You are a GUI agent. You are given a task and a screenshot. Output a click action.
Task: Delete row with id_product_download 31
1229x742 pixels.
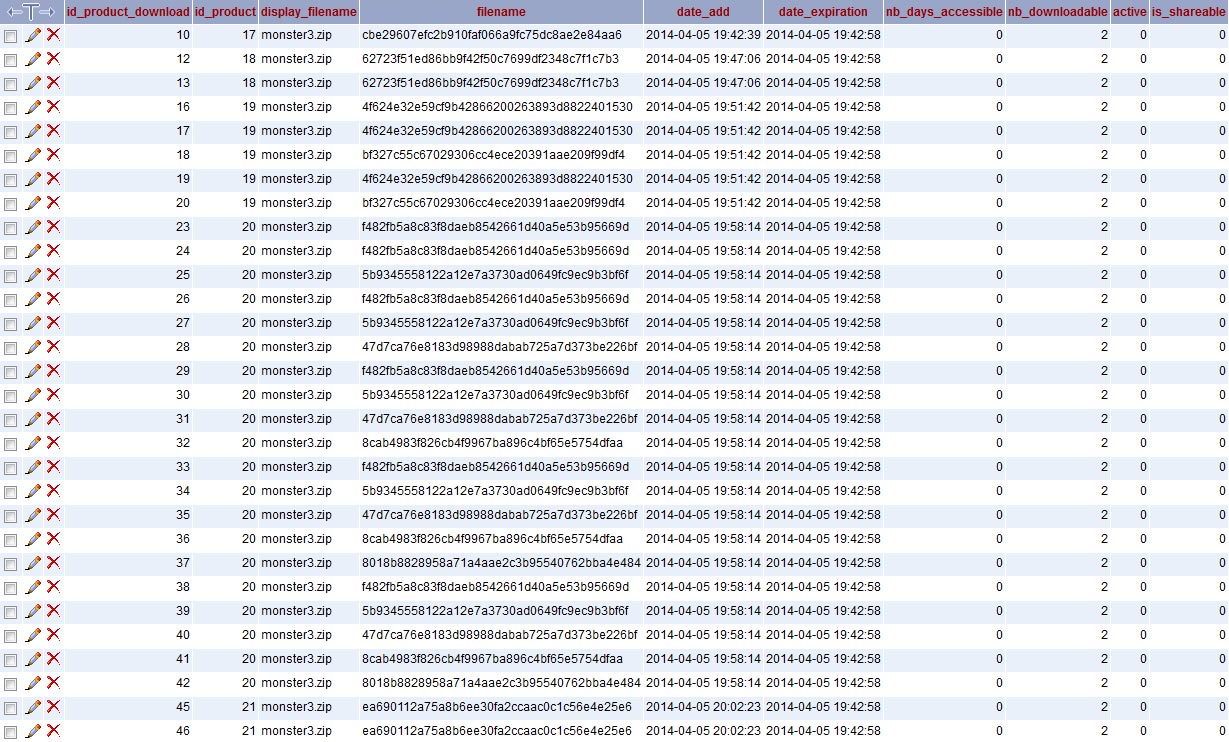(53, 419)
